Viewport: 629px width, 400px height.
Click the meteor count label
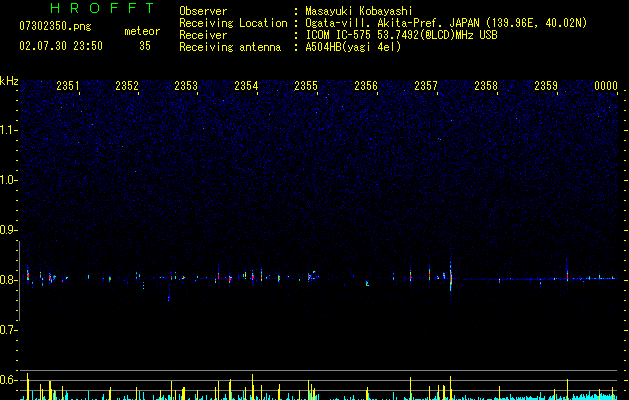click(x=142, y=31)
